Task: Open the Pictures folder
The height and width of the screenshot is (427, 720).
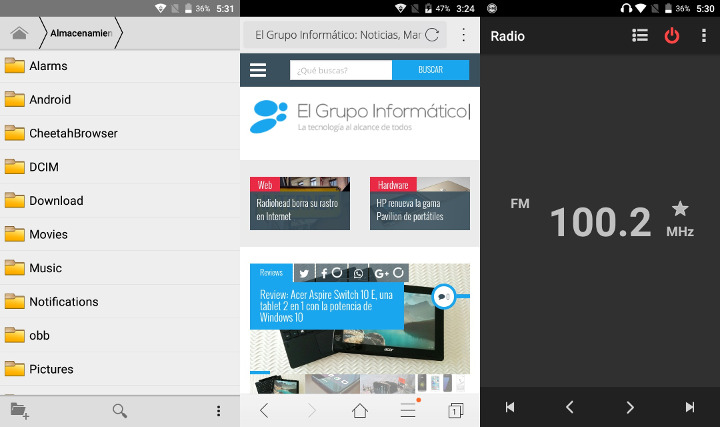Action: [120, 369]
